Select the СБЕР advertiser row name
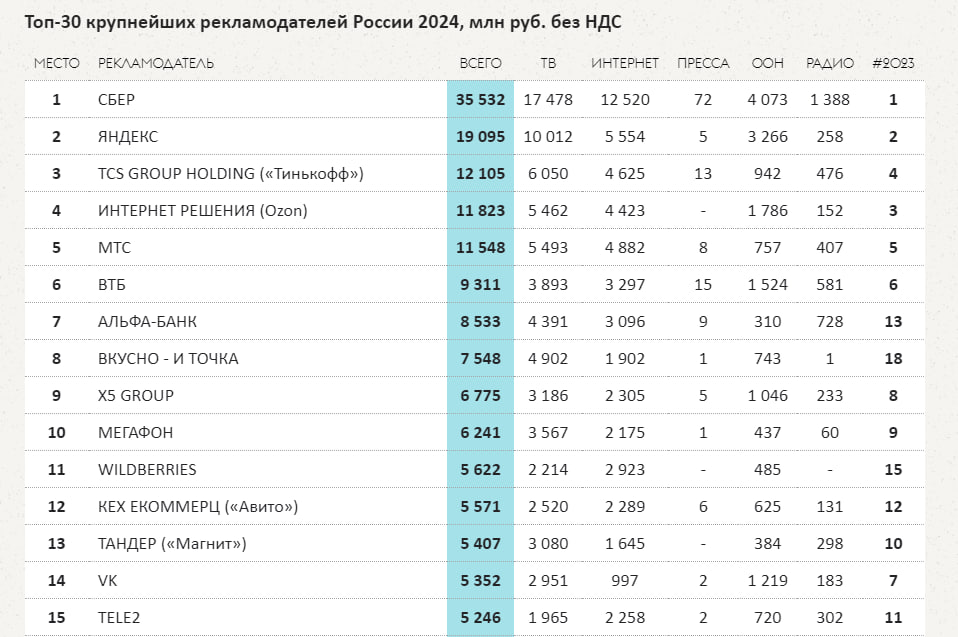 [x=116, y=100]
